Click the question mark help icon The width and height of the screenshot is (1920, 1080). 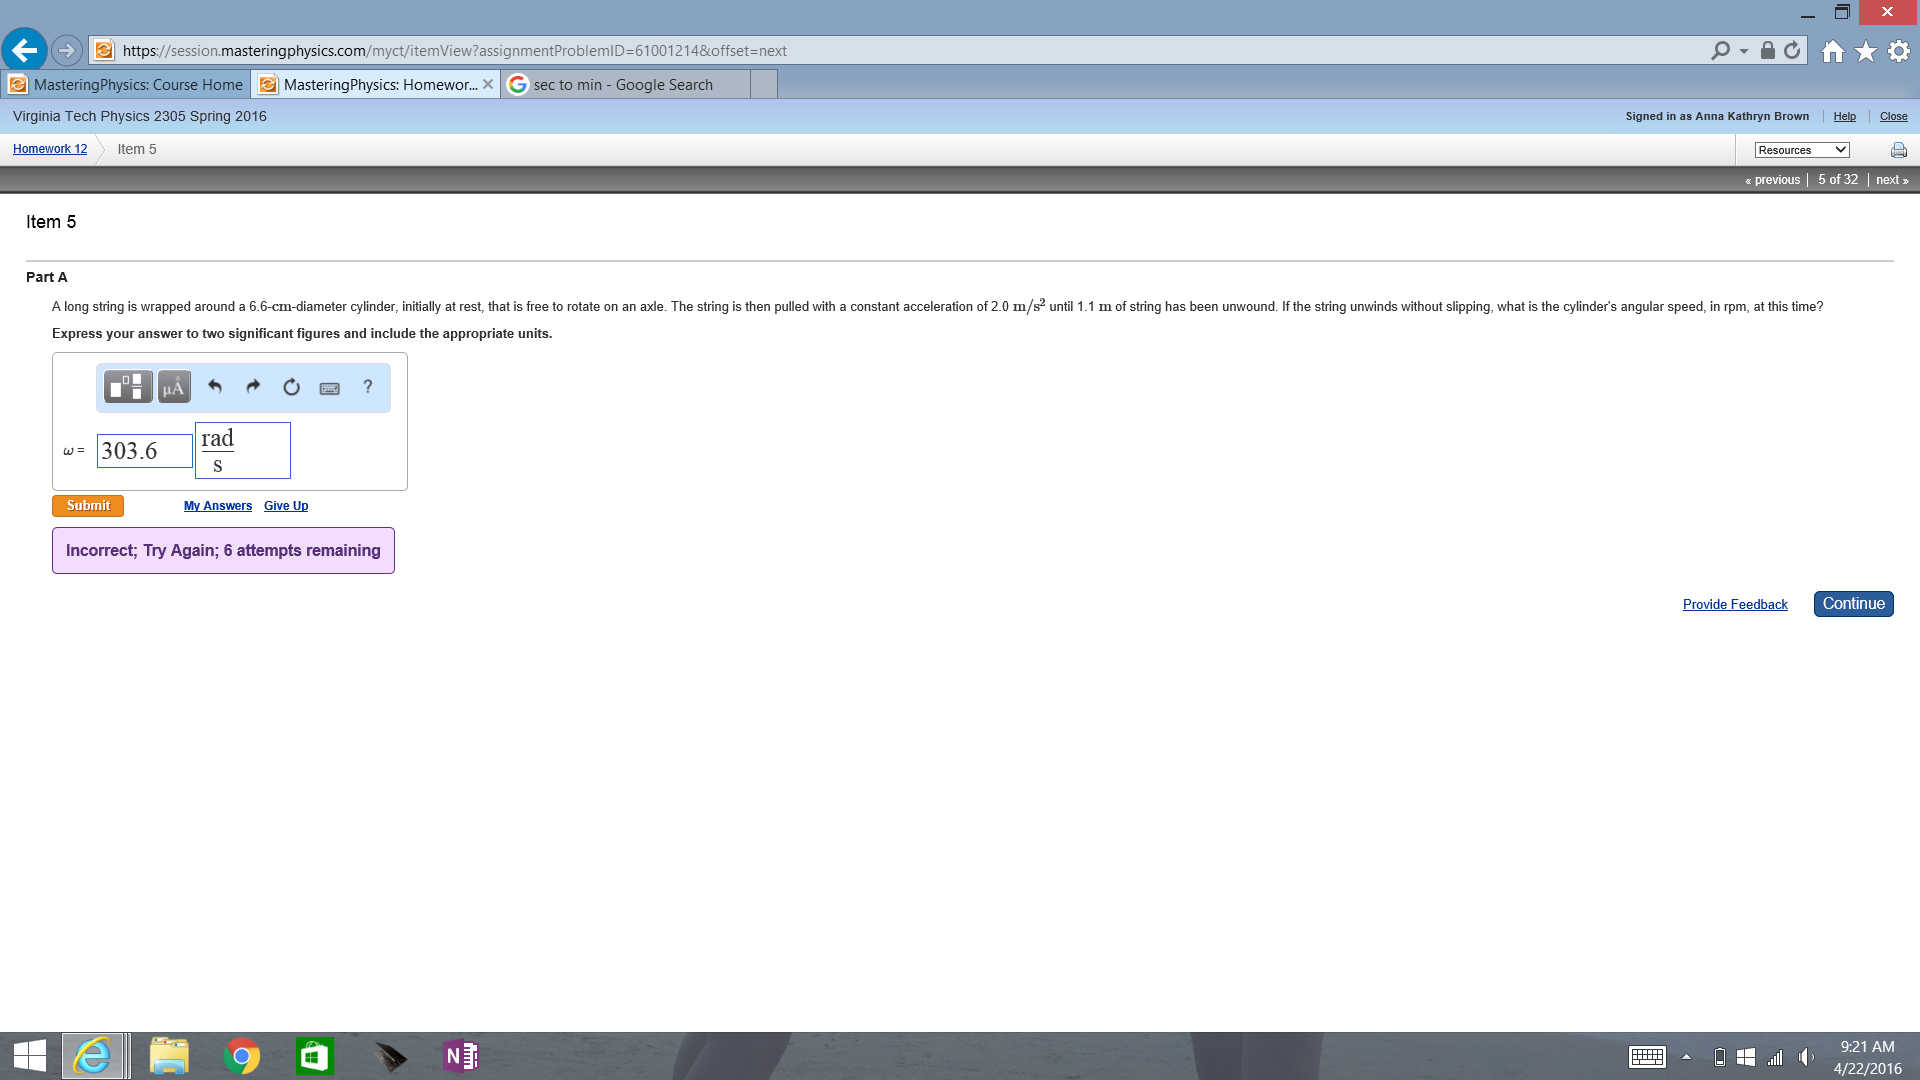(368, 387)
